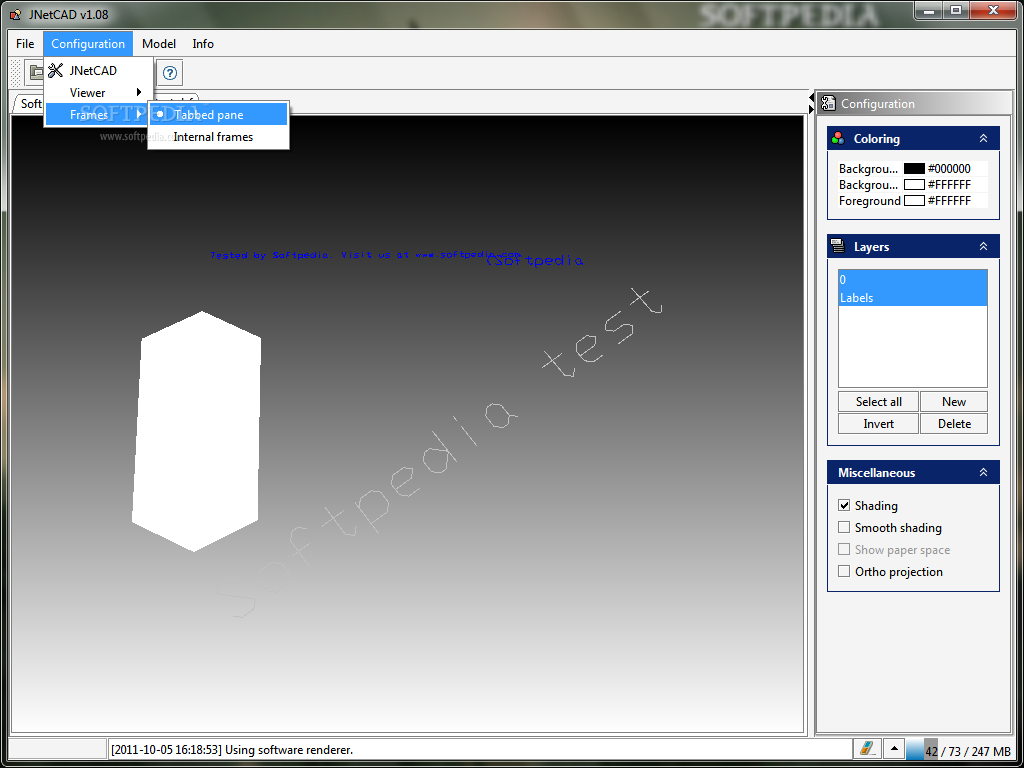Click the eraser clear-log icon in status bar
Viewport: 1024px width, 768px height.
(x=867, y=748)
